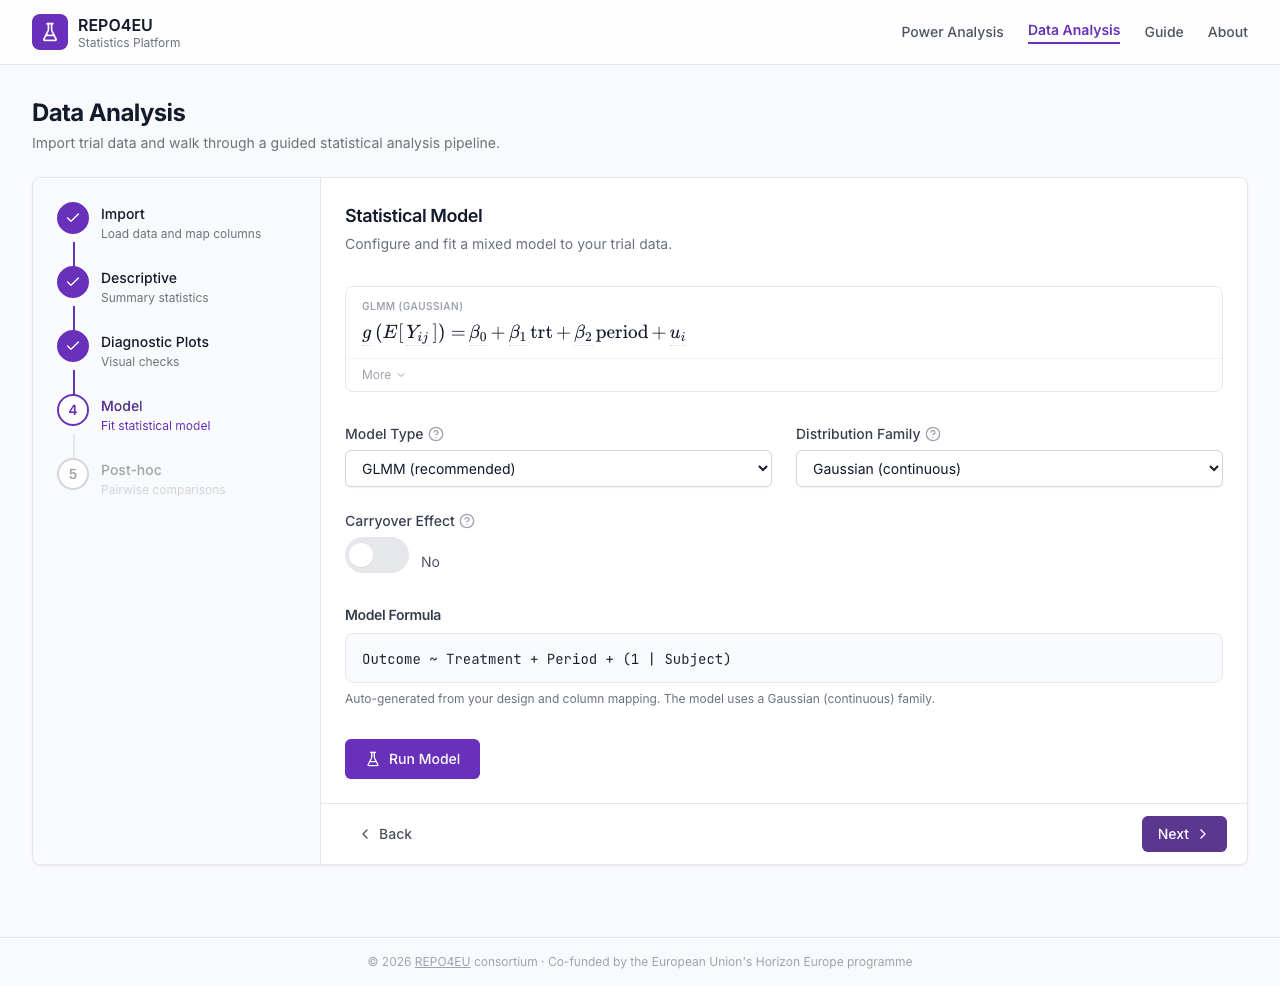Go Back to the previous step
The height and width of the screenshot is (986, 1280).
pyautogui.click(x=386, y=834)
